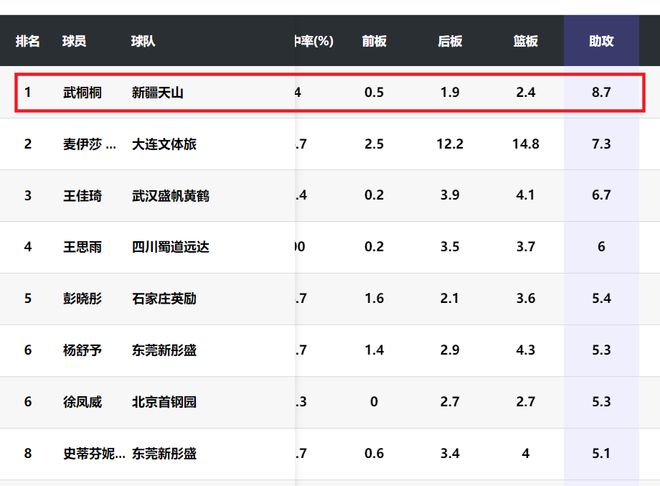Open player 王佳琦's name link

pyautogui.click(x=82, y=195)
